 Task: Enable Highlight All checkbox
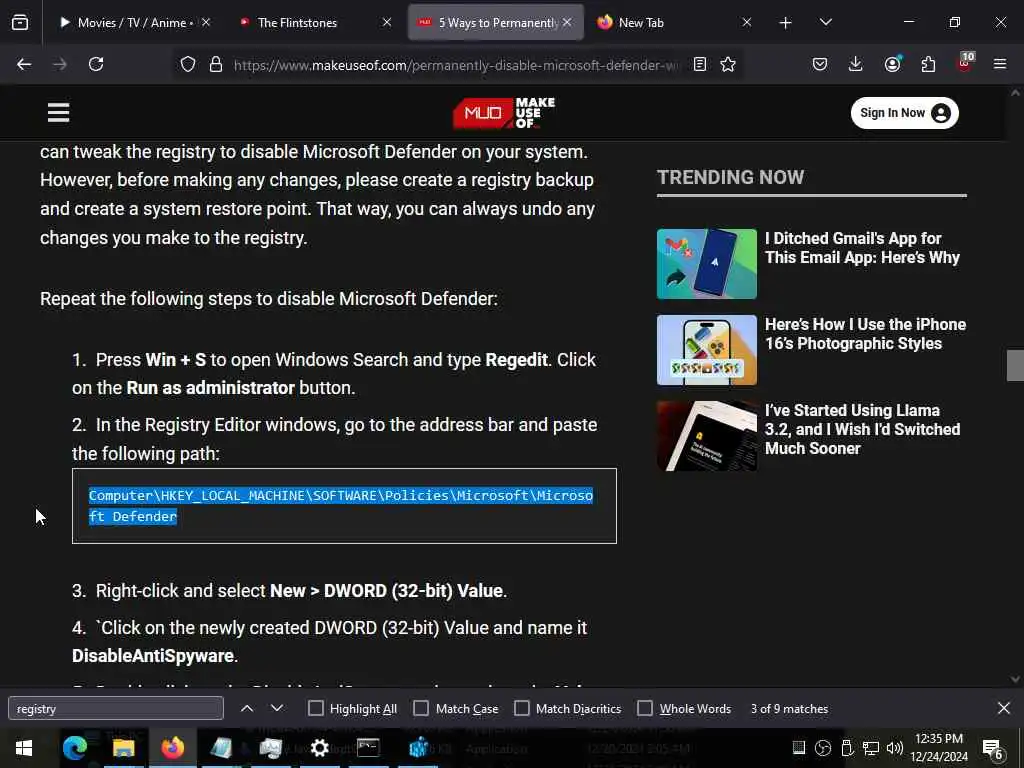(315, 708)
